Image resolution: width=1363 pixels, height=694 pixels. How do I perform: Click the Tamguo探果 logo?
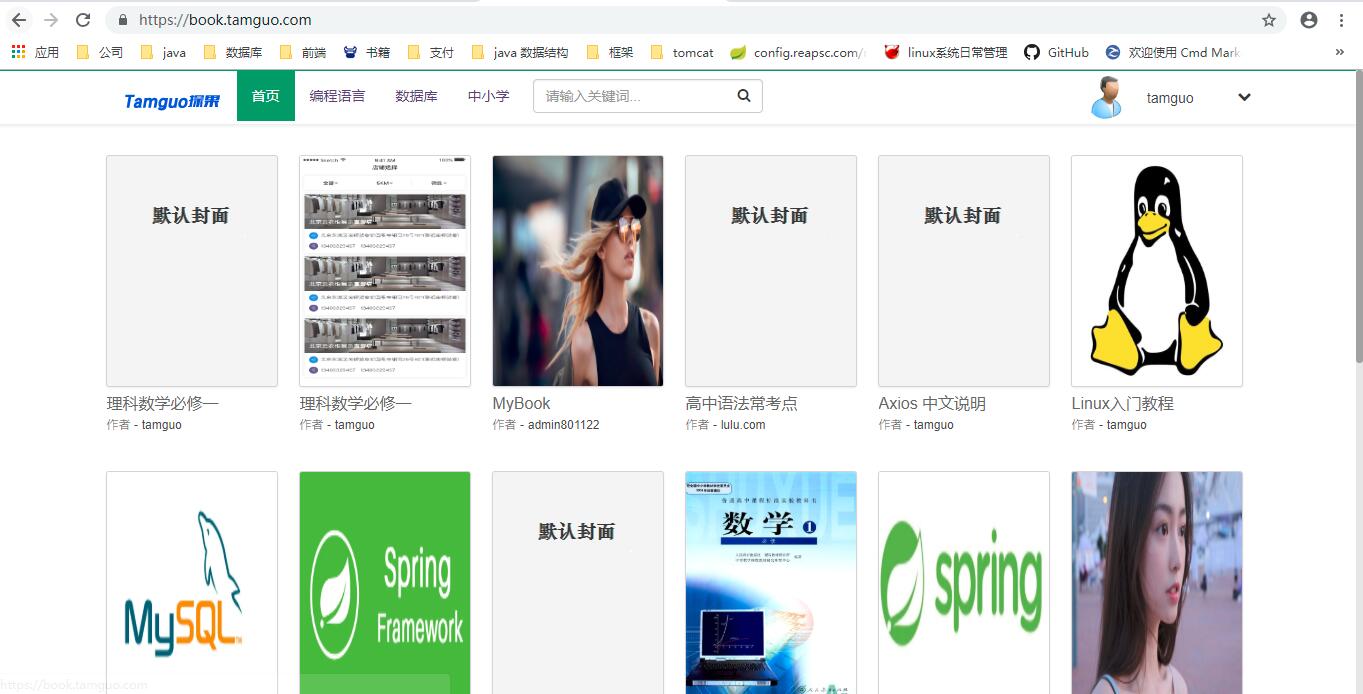170,97
